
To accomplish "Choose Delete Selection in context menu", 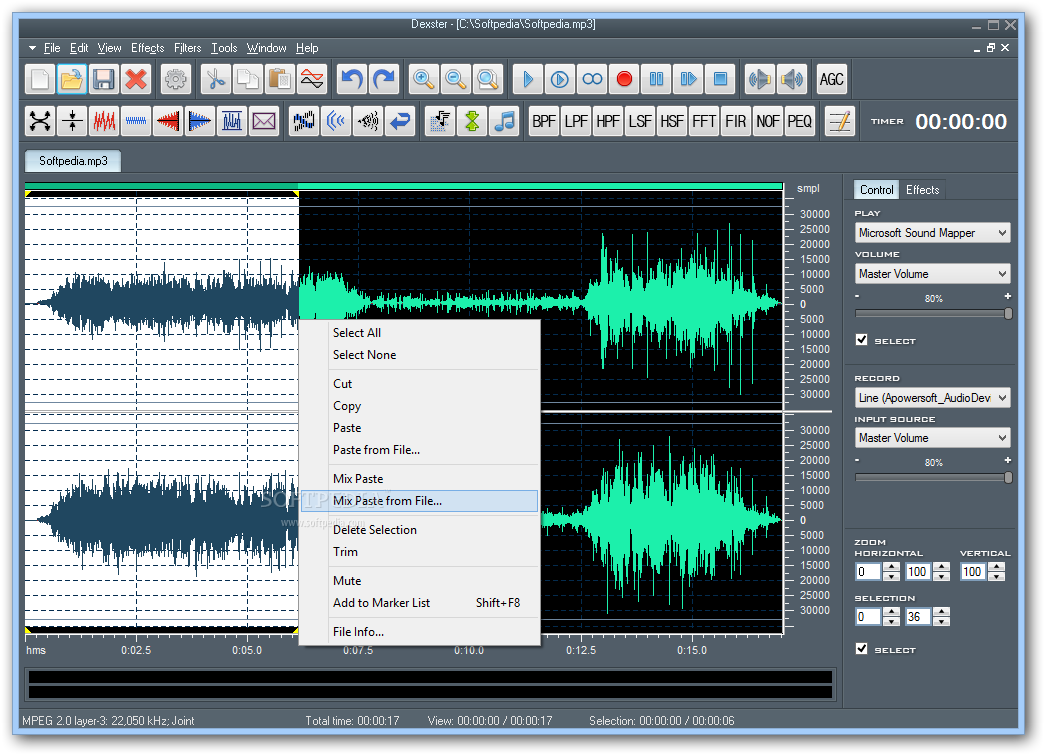I will (x=420, y=530).
